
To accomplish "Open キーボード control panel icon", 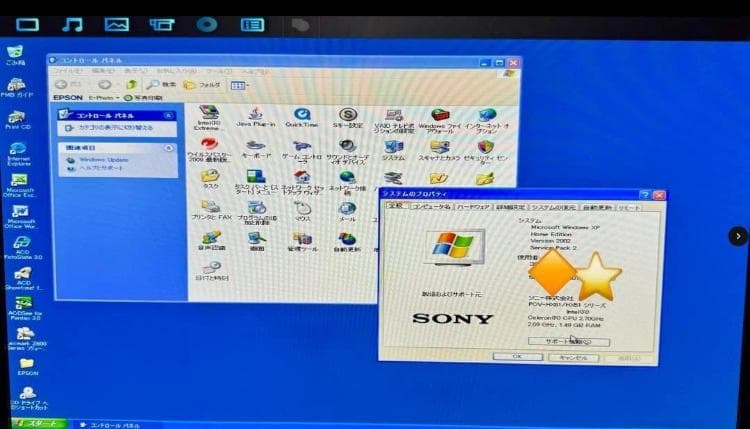I will 255,149.
